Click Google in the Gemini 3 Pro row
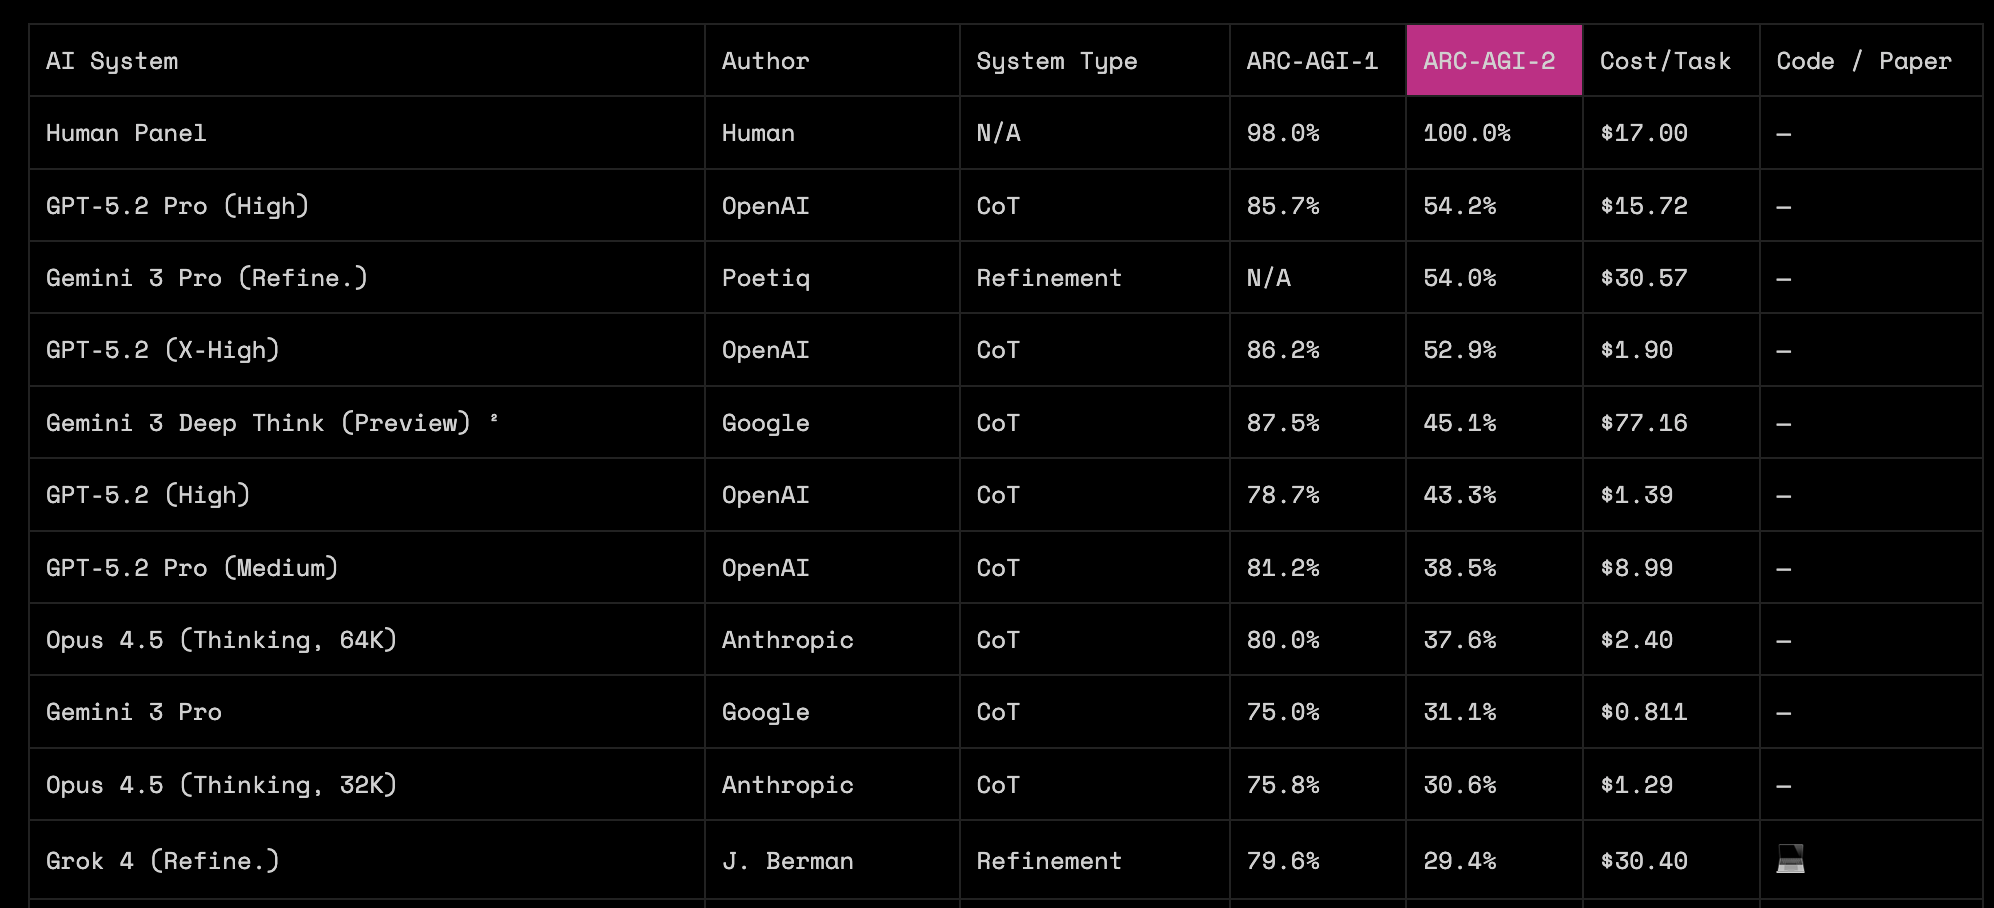The width and height of the screenshot is (1994, 908). [764, 712]
